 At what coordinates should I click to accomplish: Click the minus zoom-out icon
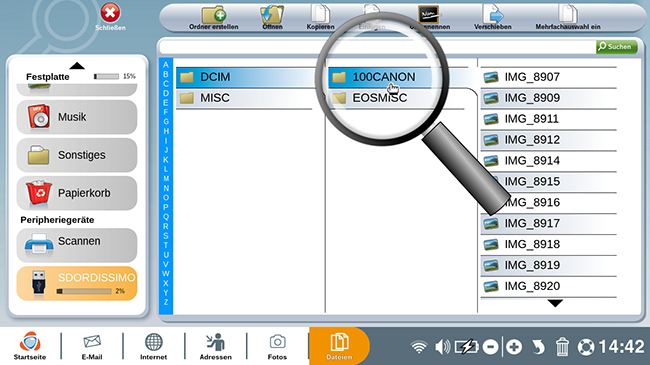490,347
